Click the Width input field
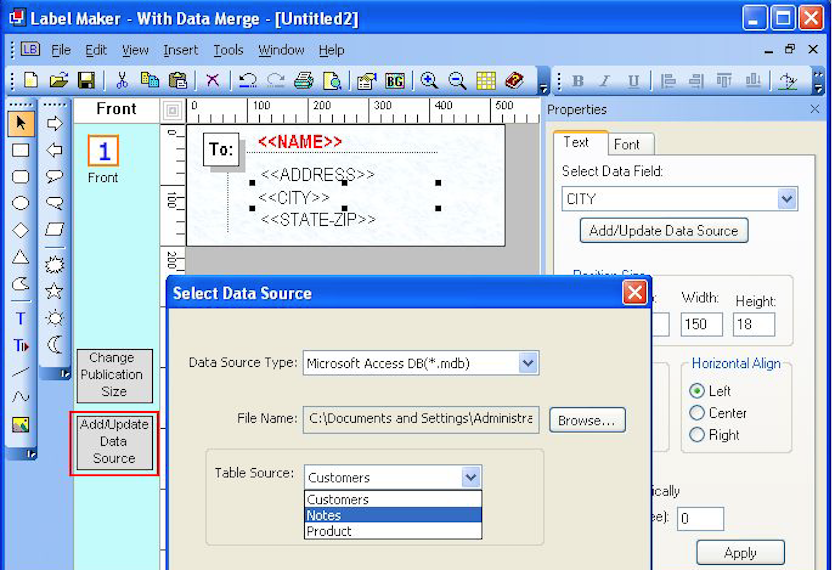Viewport: 835px width, 570px height. (x=701, y=324)
